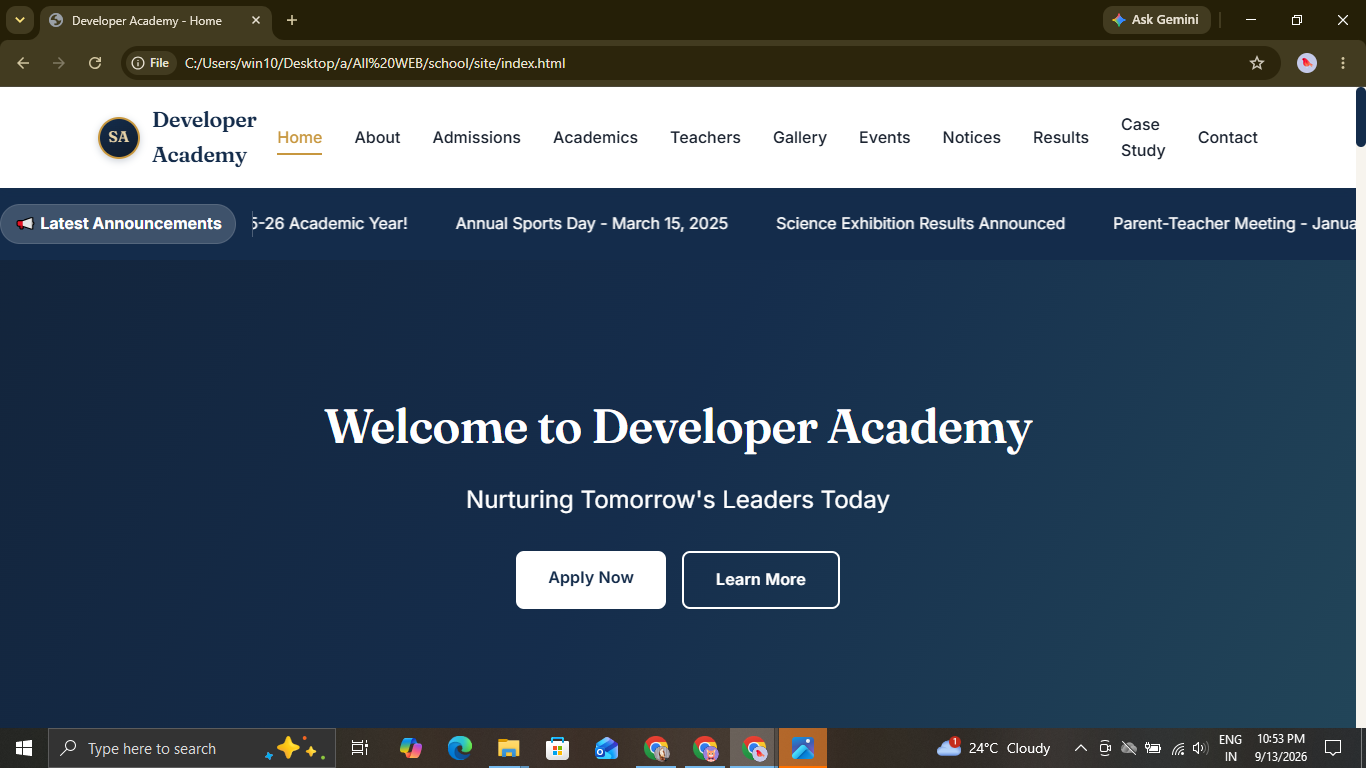Close the Developer Academy - Home tab
1366x768 pixels.
point(256,20)
